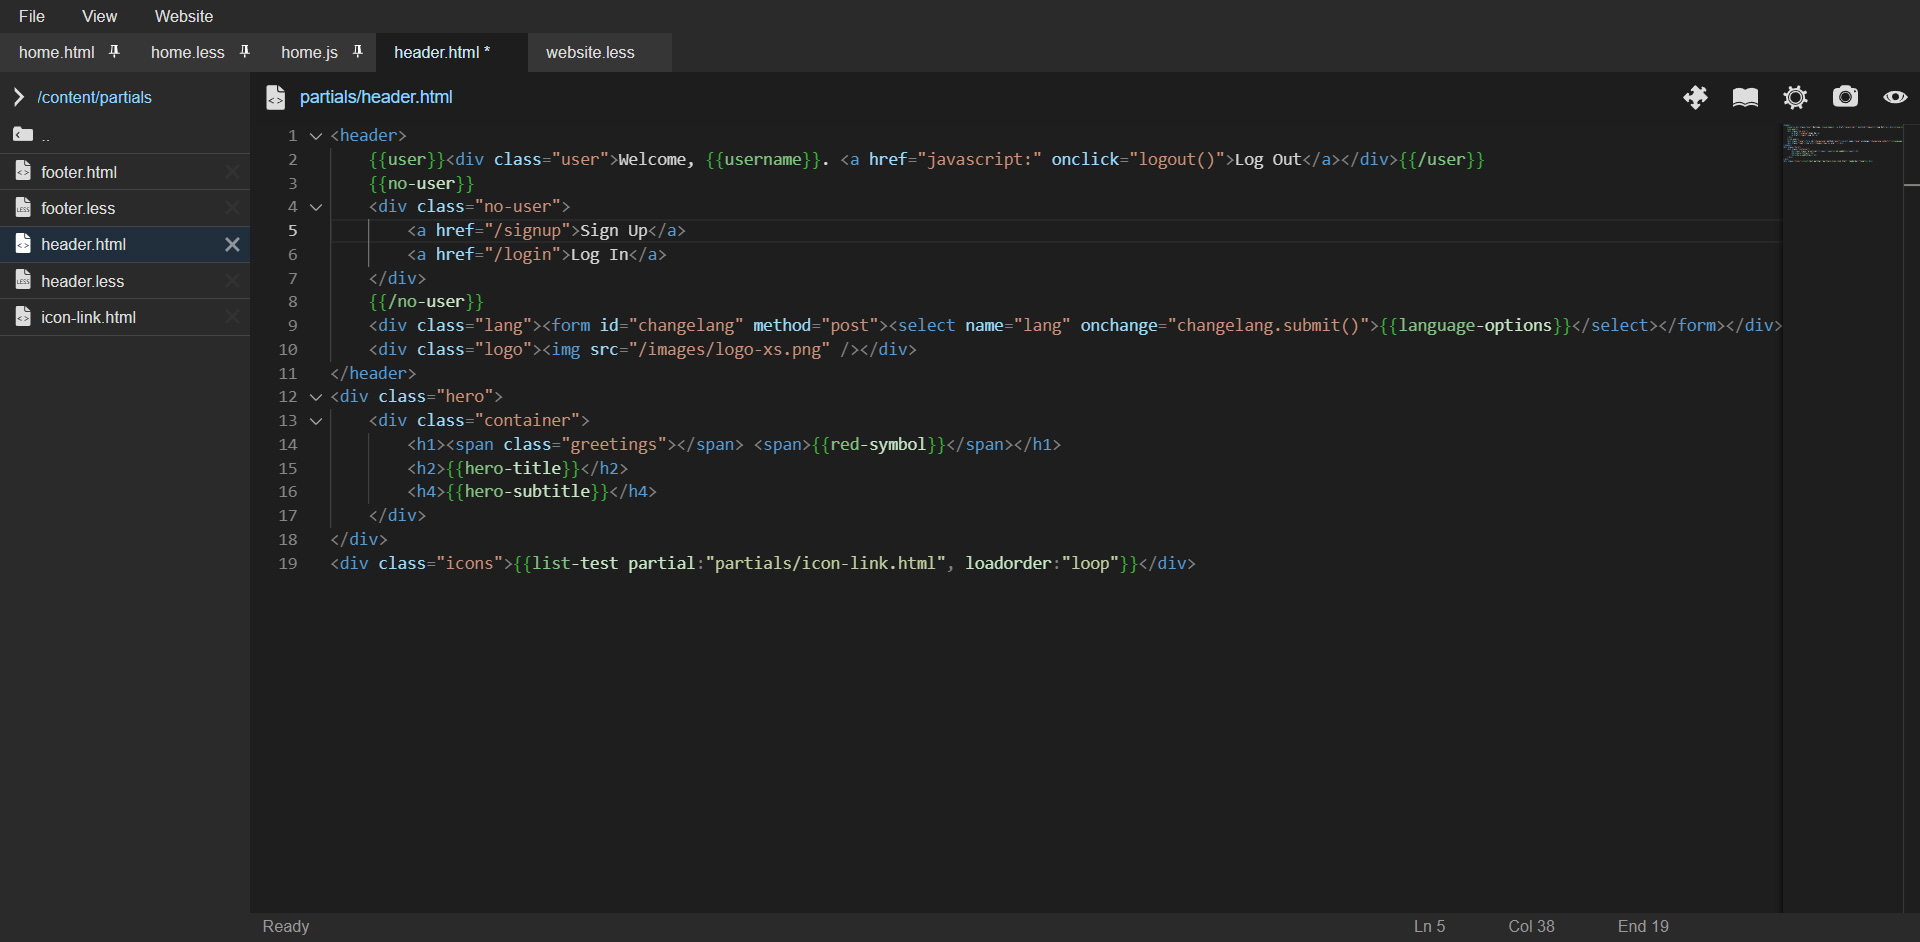
Task: Expand the /content/partials path chevron
Action: pos(18,97)
